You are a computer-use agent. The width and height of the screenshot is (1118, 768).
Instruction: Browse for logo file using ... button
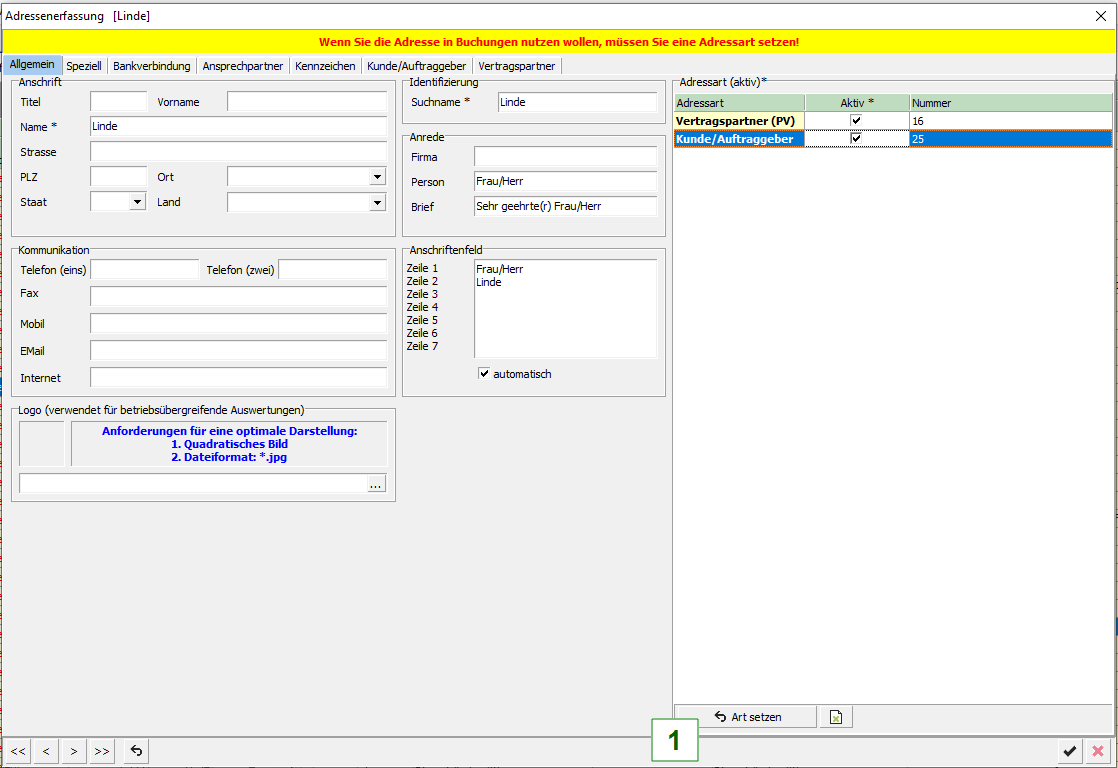click(375, 484)
